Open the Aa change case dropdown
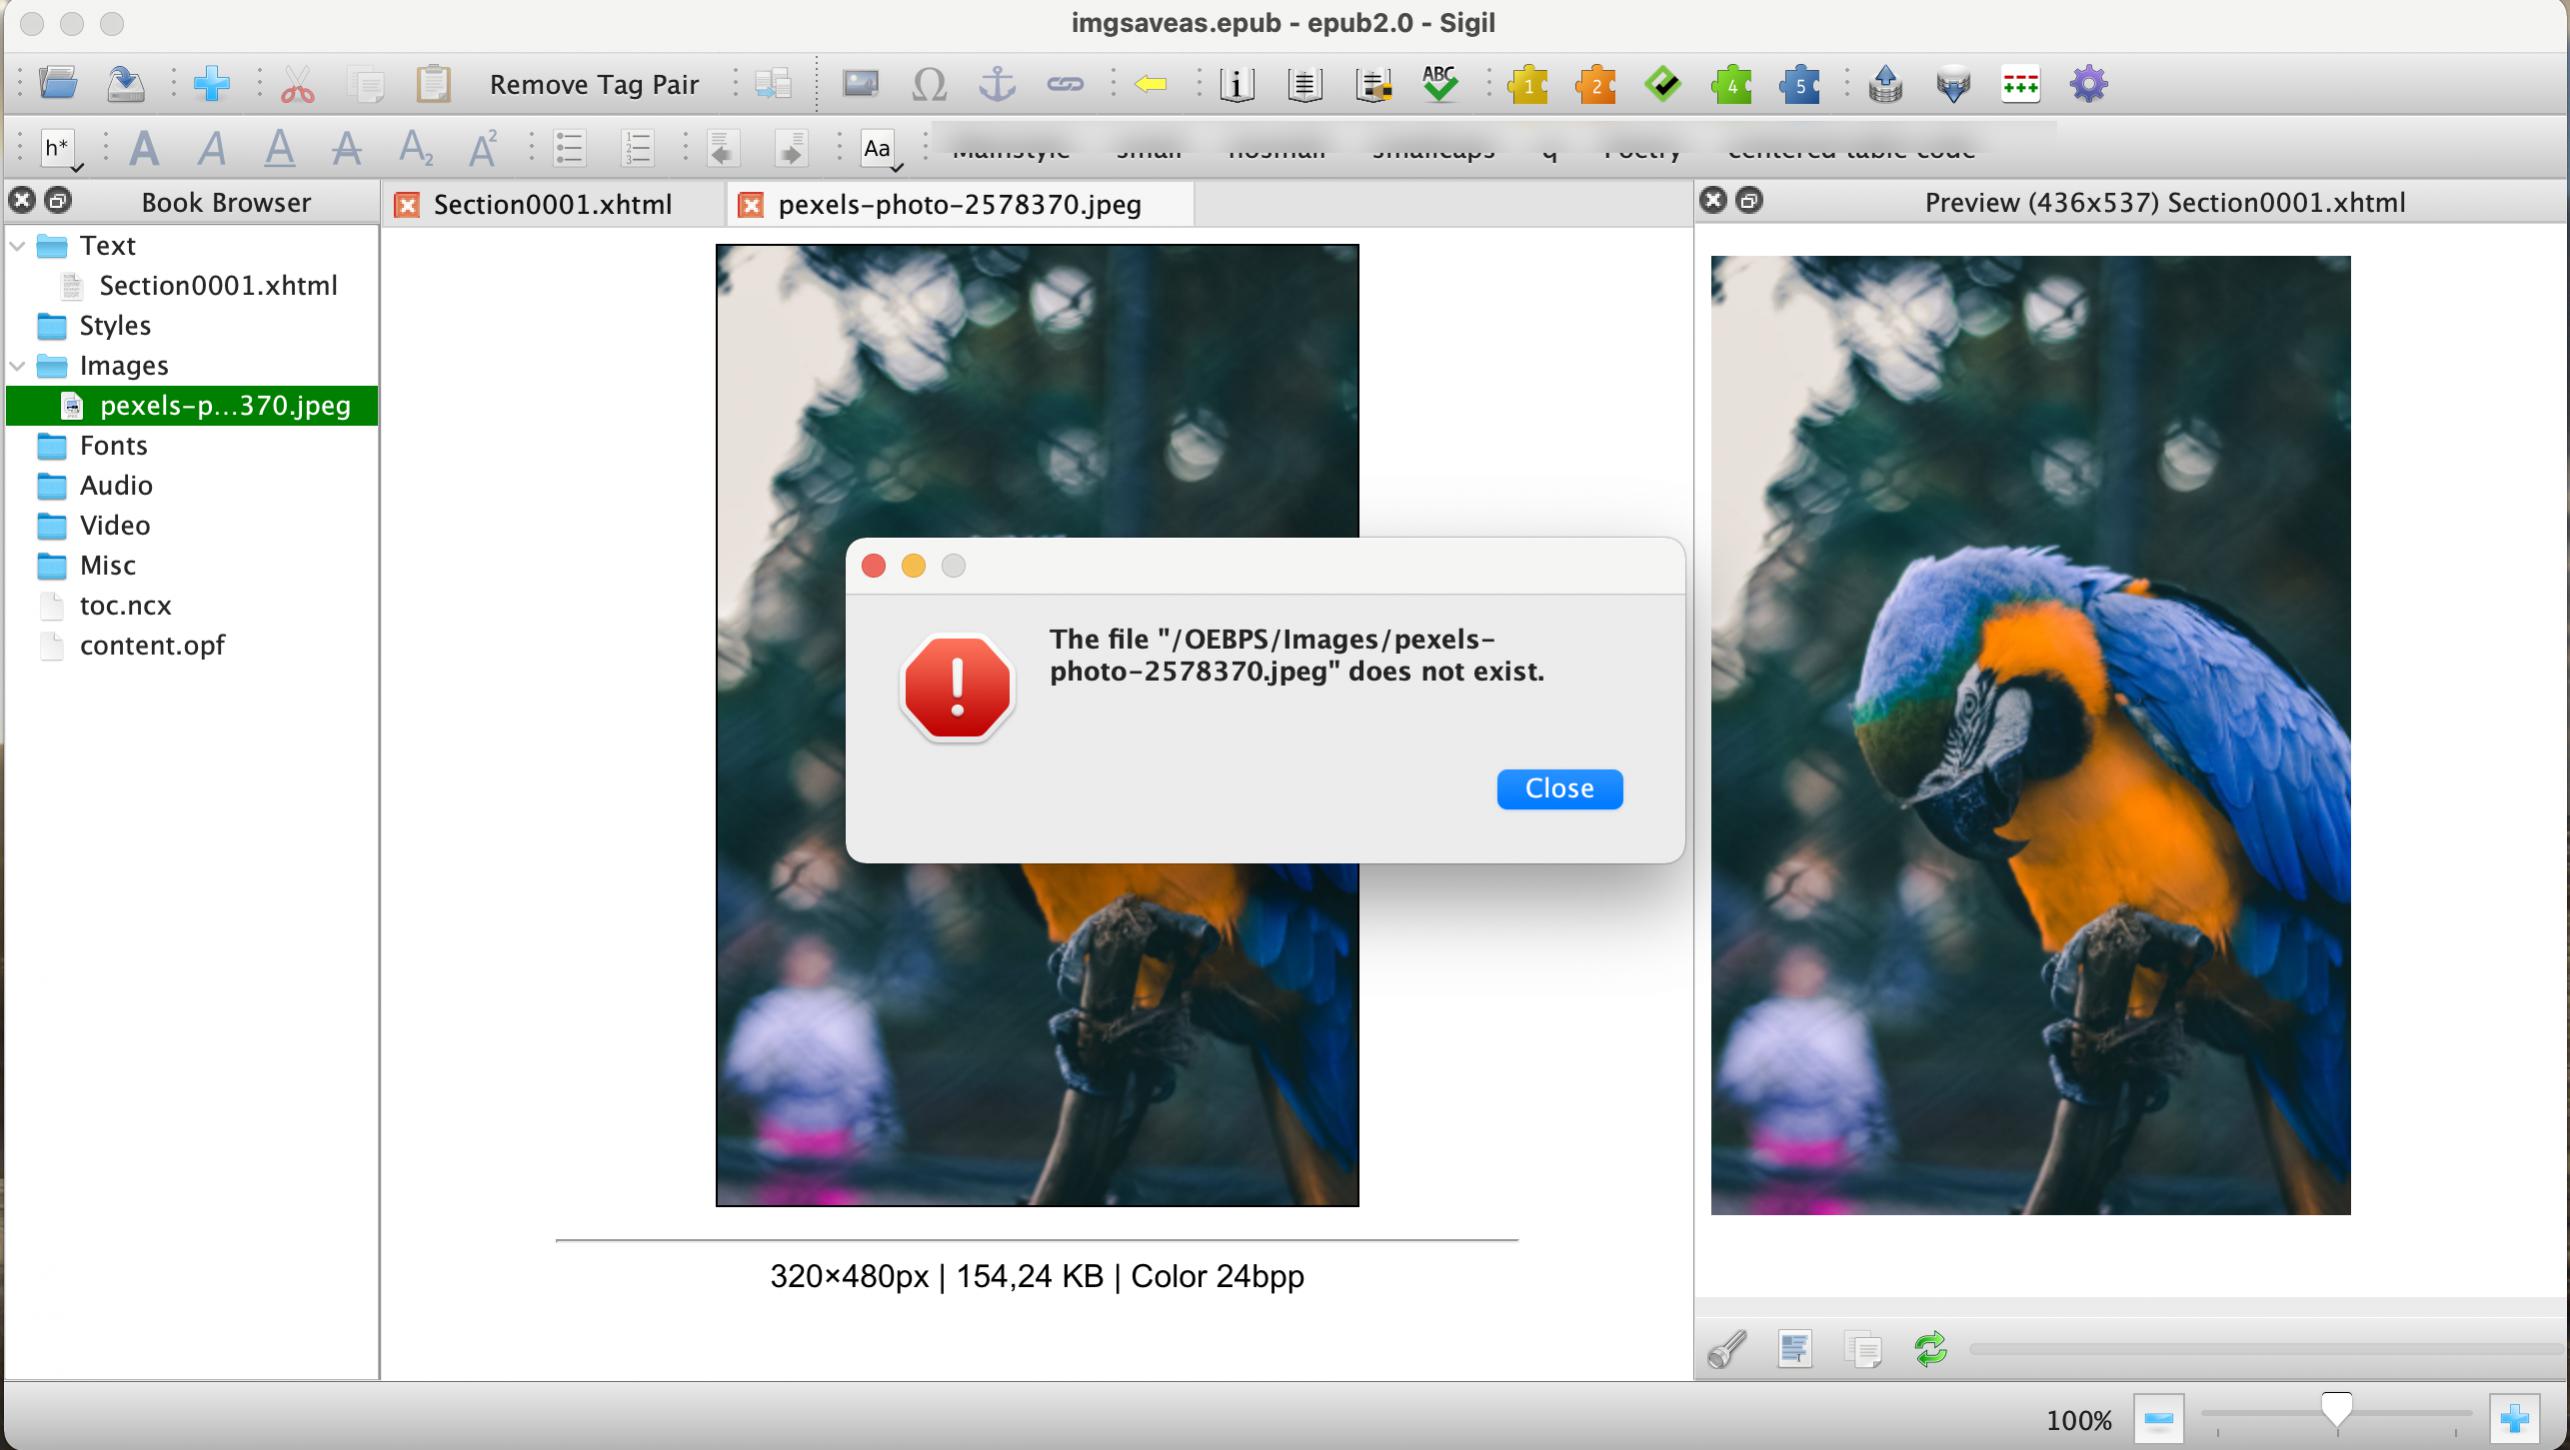 pos(879,150)
